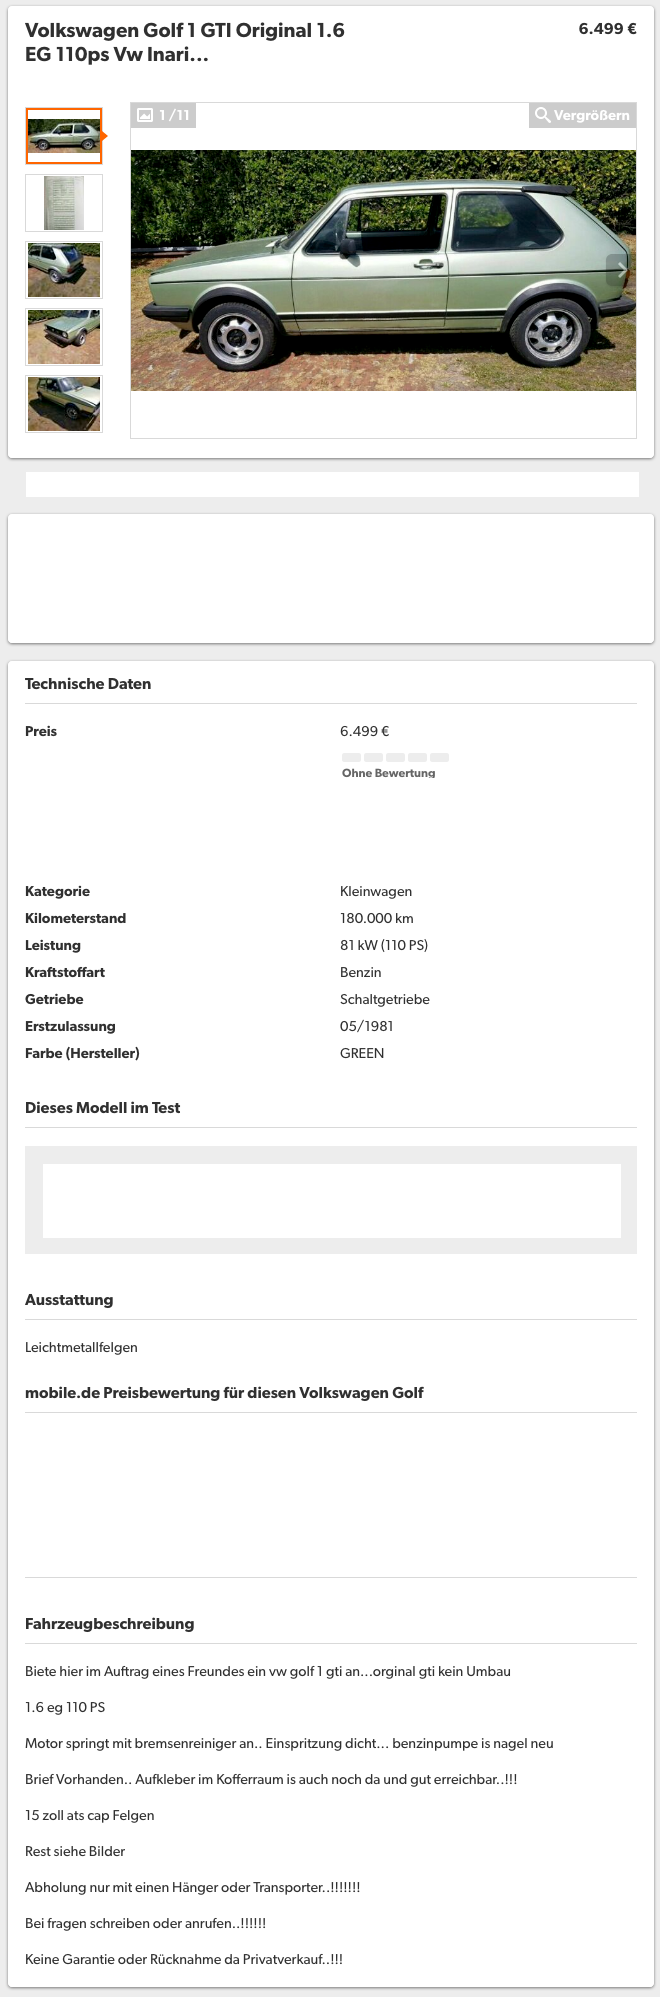Click the Fahrzeugbeschreibung heading
660x1997 pixels.
110,1624
